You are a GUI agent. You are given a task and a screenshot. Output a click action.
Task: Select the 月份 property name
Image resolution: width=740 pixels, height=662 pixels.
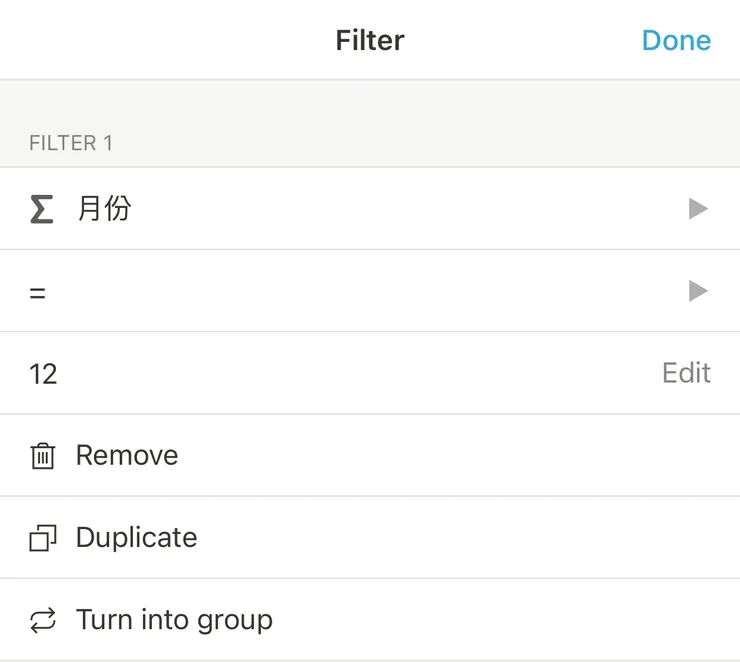pyautogui.click(x=104, y=209)
